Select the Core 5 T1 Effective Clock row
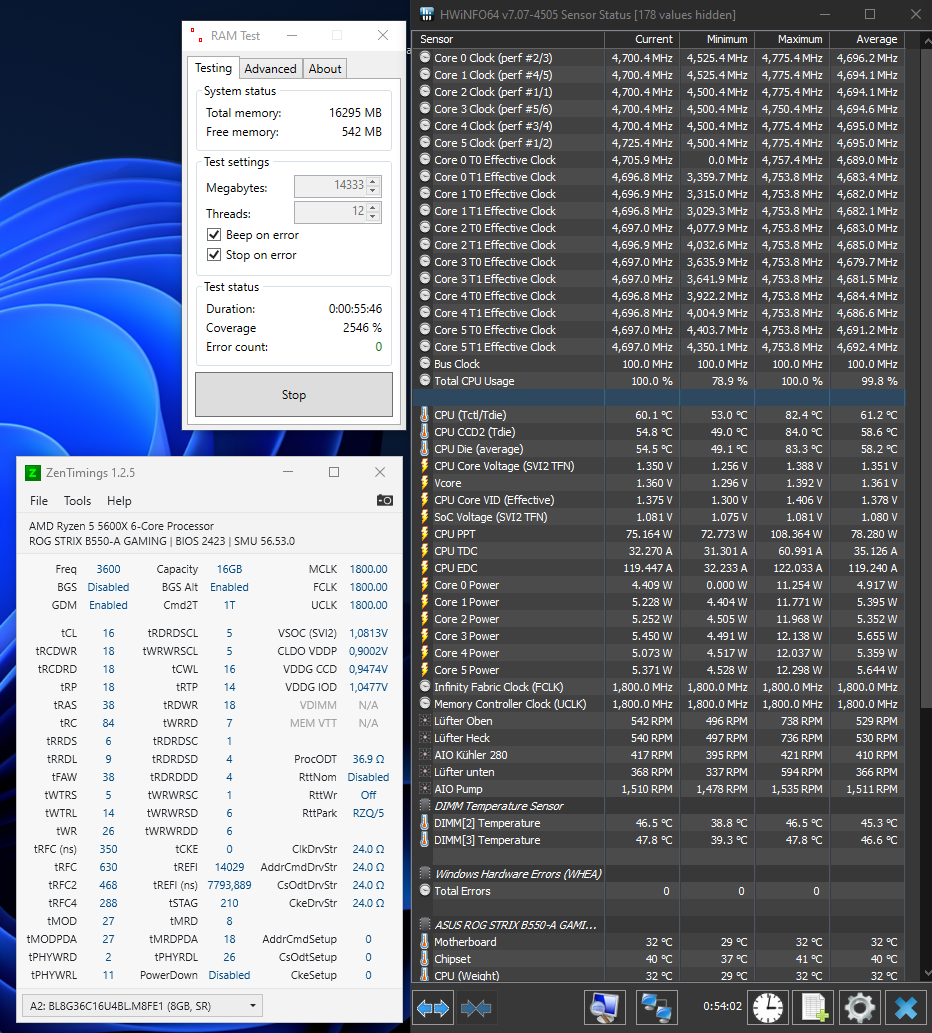Viewport: 932px width, 1033px height. point(659,347)
